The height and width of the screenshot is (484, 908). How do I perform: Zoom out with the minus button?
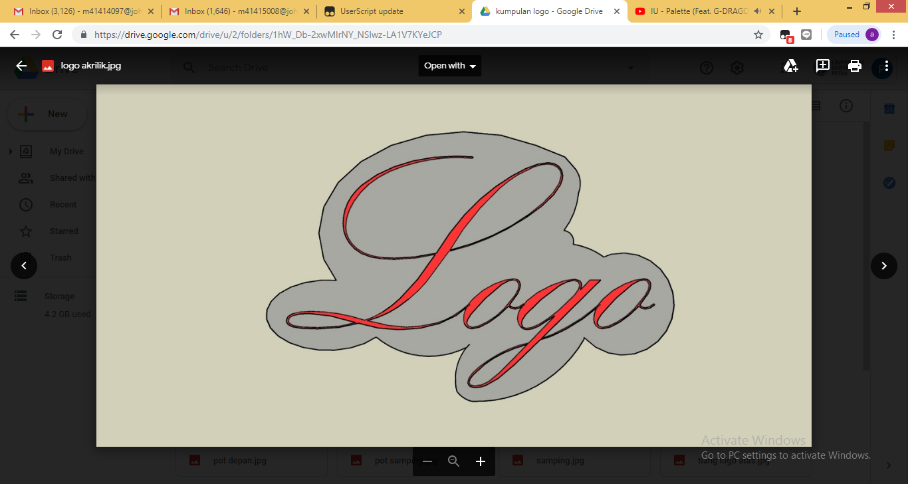[427, 461]
